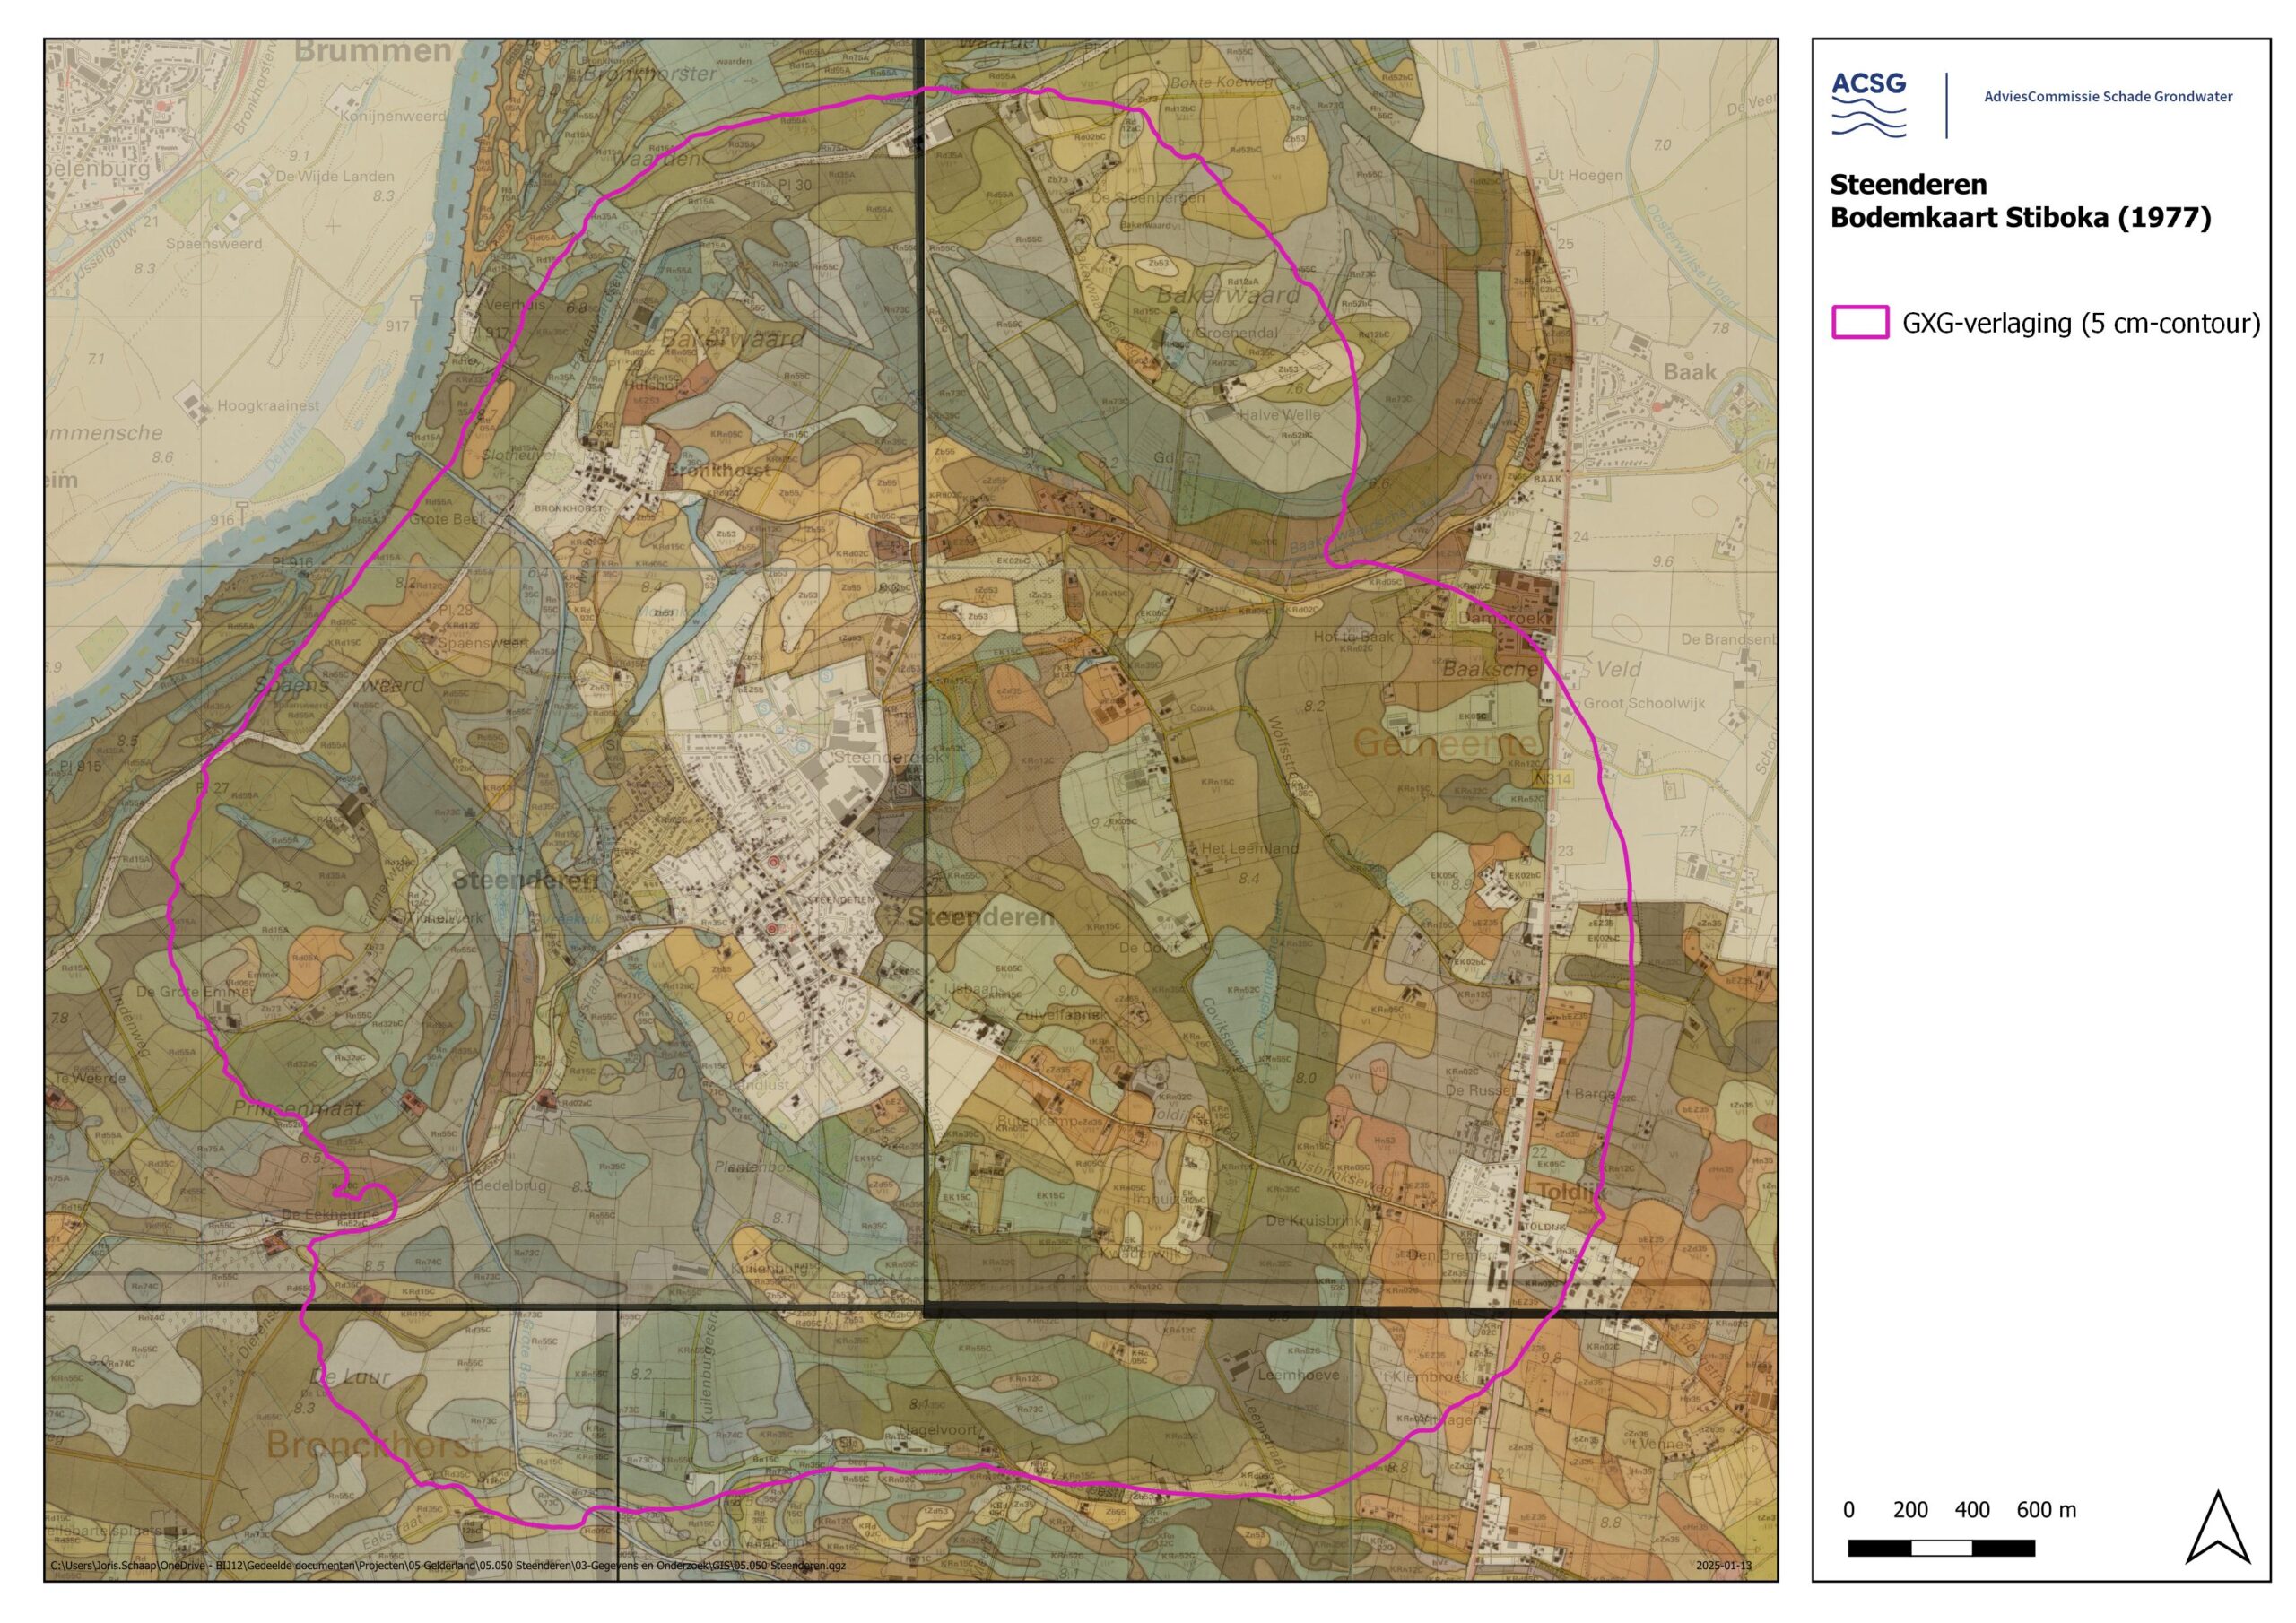Click the 200 scale bar label

click(1910, 1510)
